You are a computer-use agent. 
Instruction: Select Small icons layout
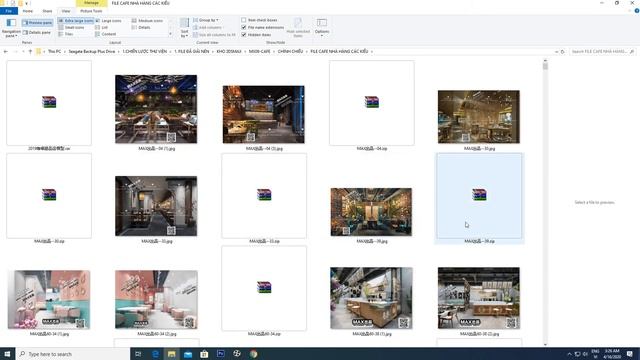(x=71, y=27)
